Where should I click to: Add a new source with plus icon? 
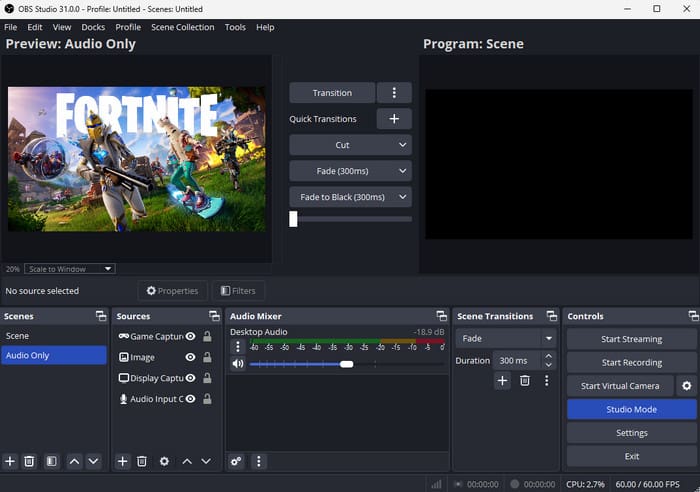122,461
